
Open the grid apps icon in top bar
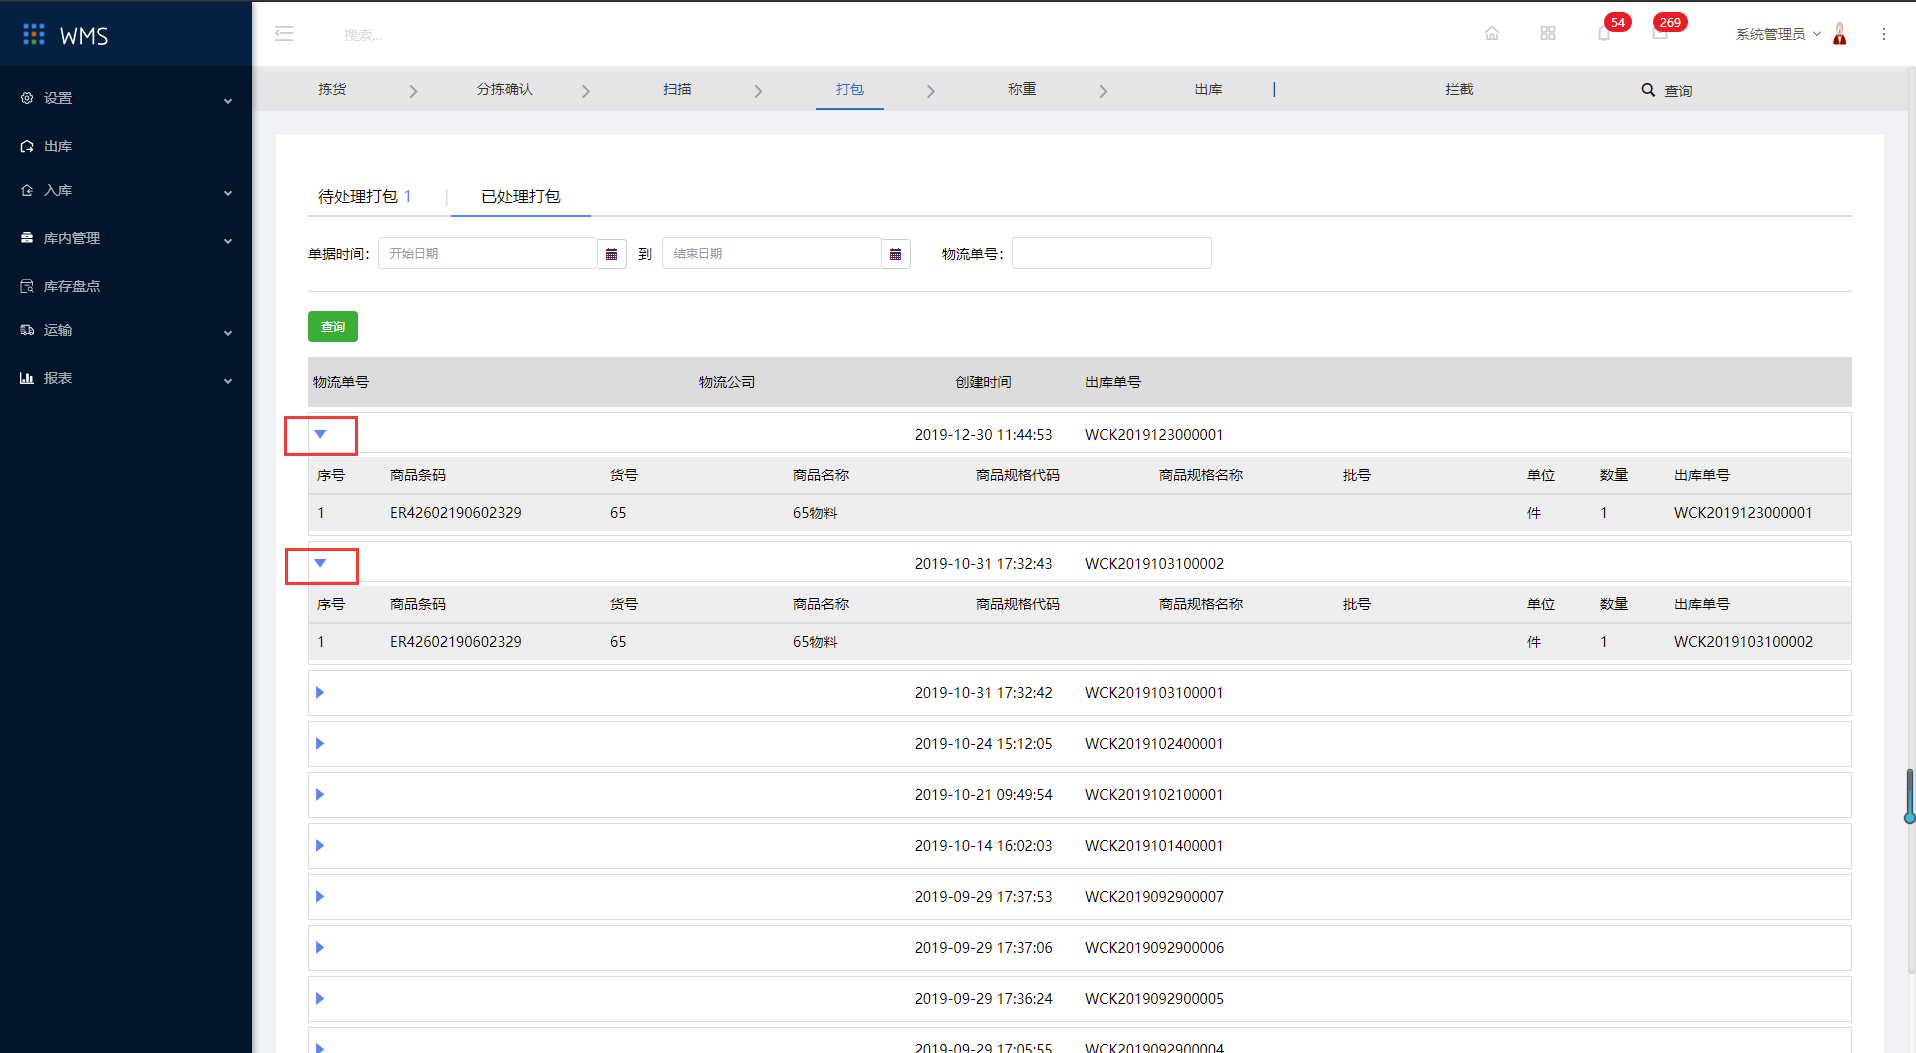(1548, 33)
